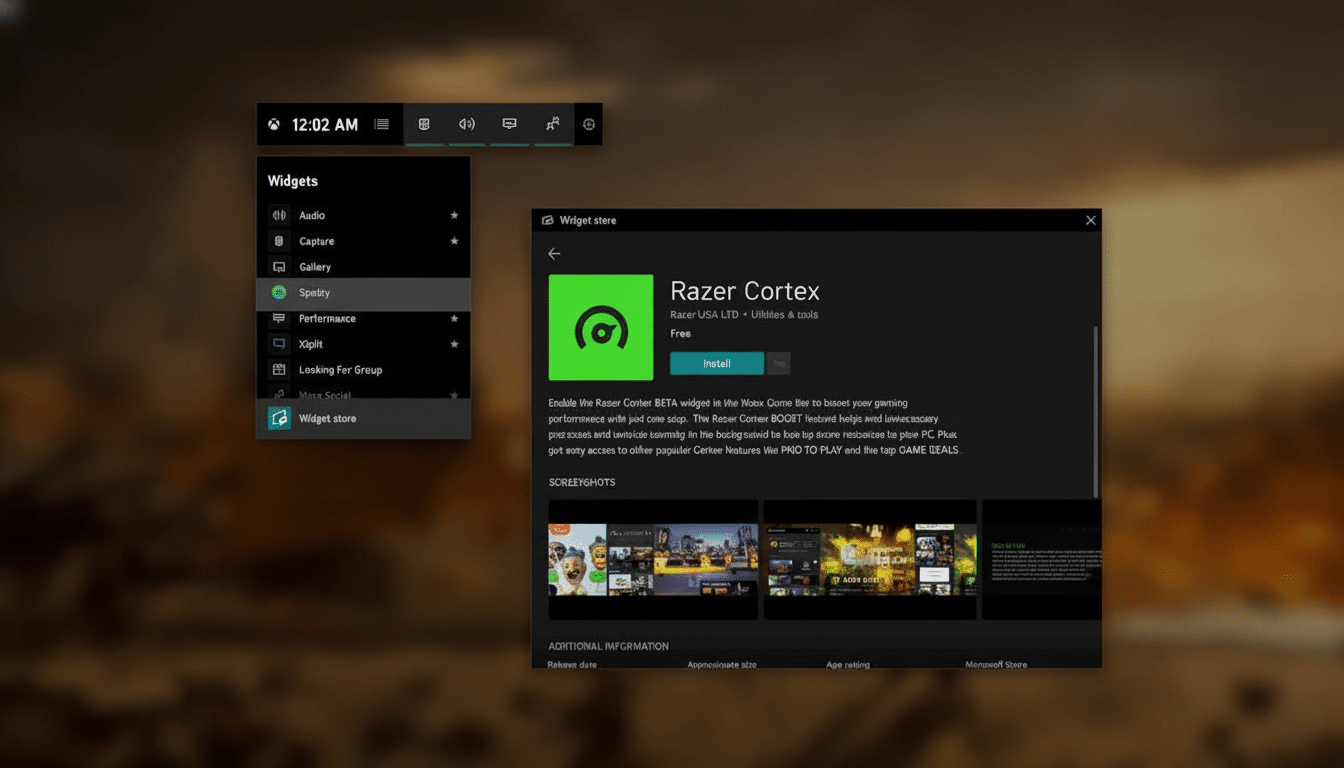Click the Widget store icon in the sidebar

(x=278, y=420)
